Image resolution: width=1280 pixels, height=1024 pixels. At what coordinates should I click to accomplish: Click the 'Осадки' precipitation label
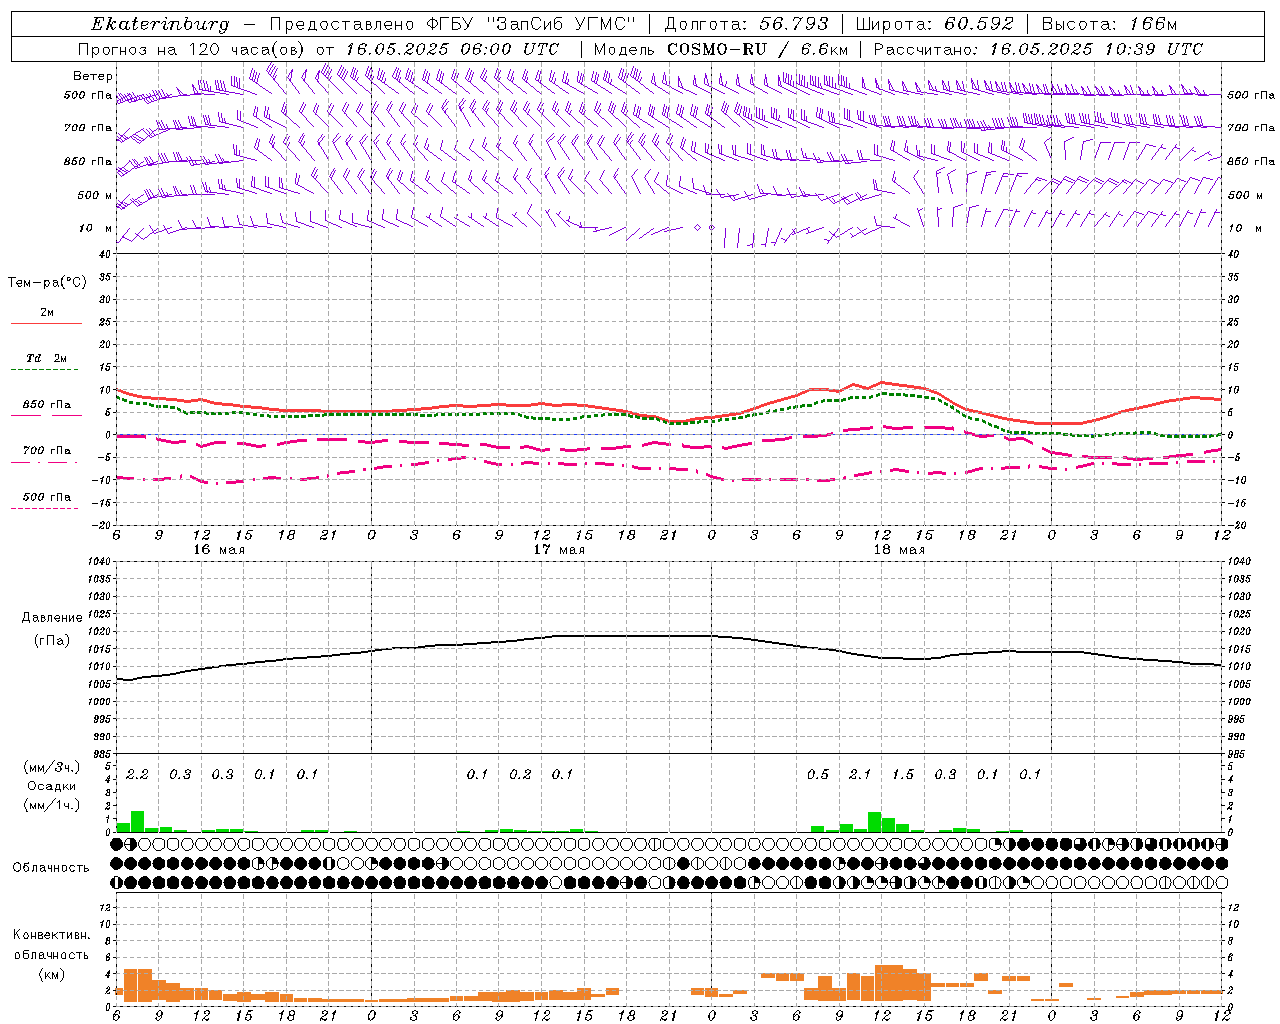[x=51, y=786]
